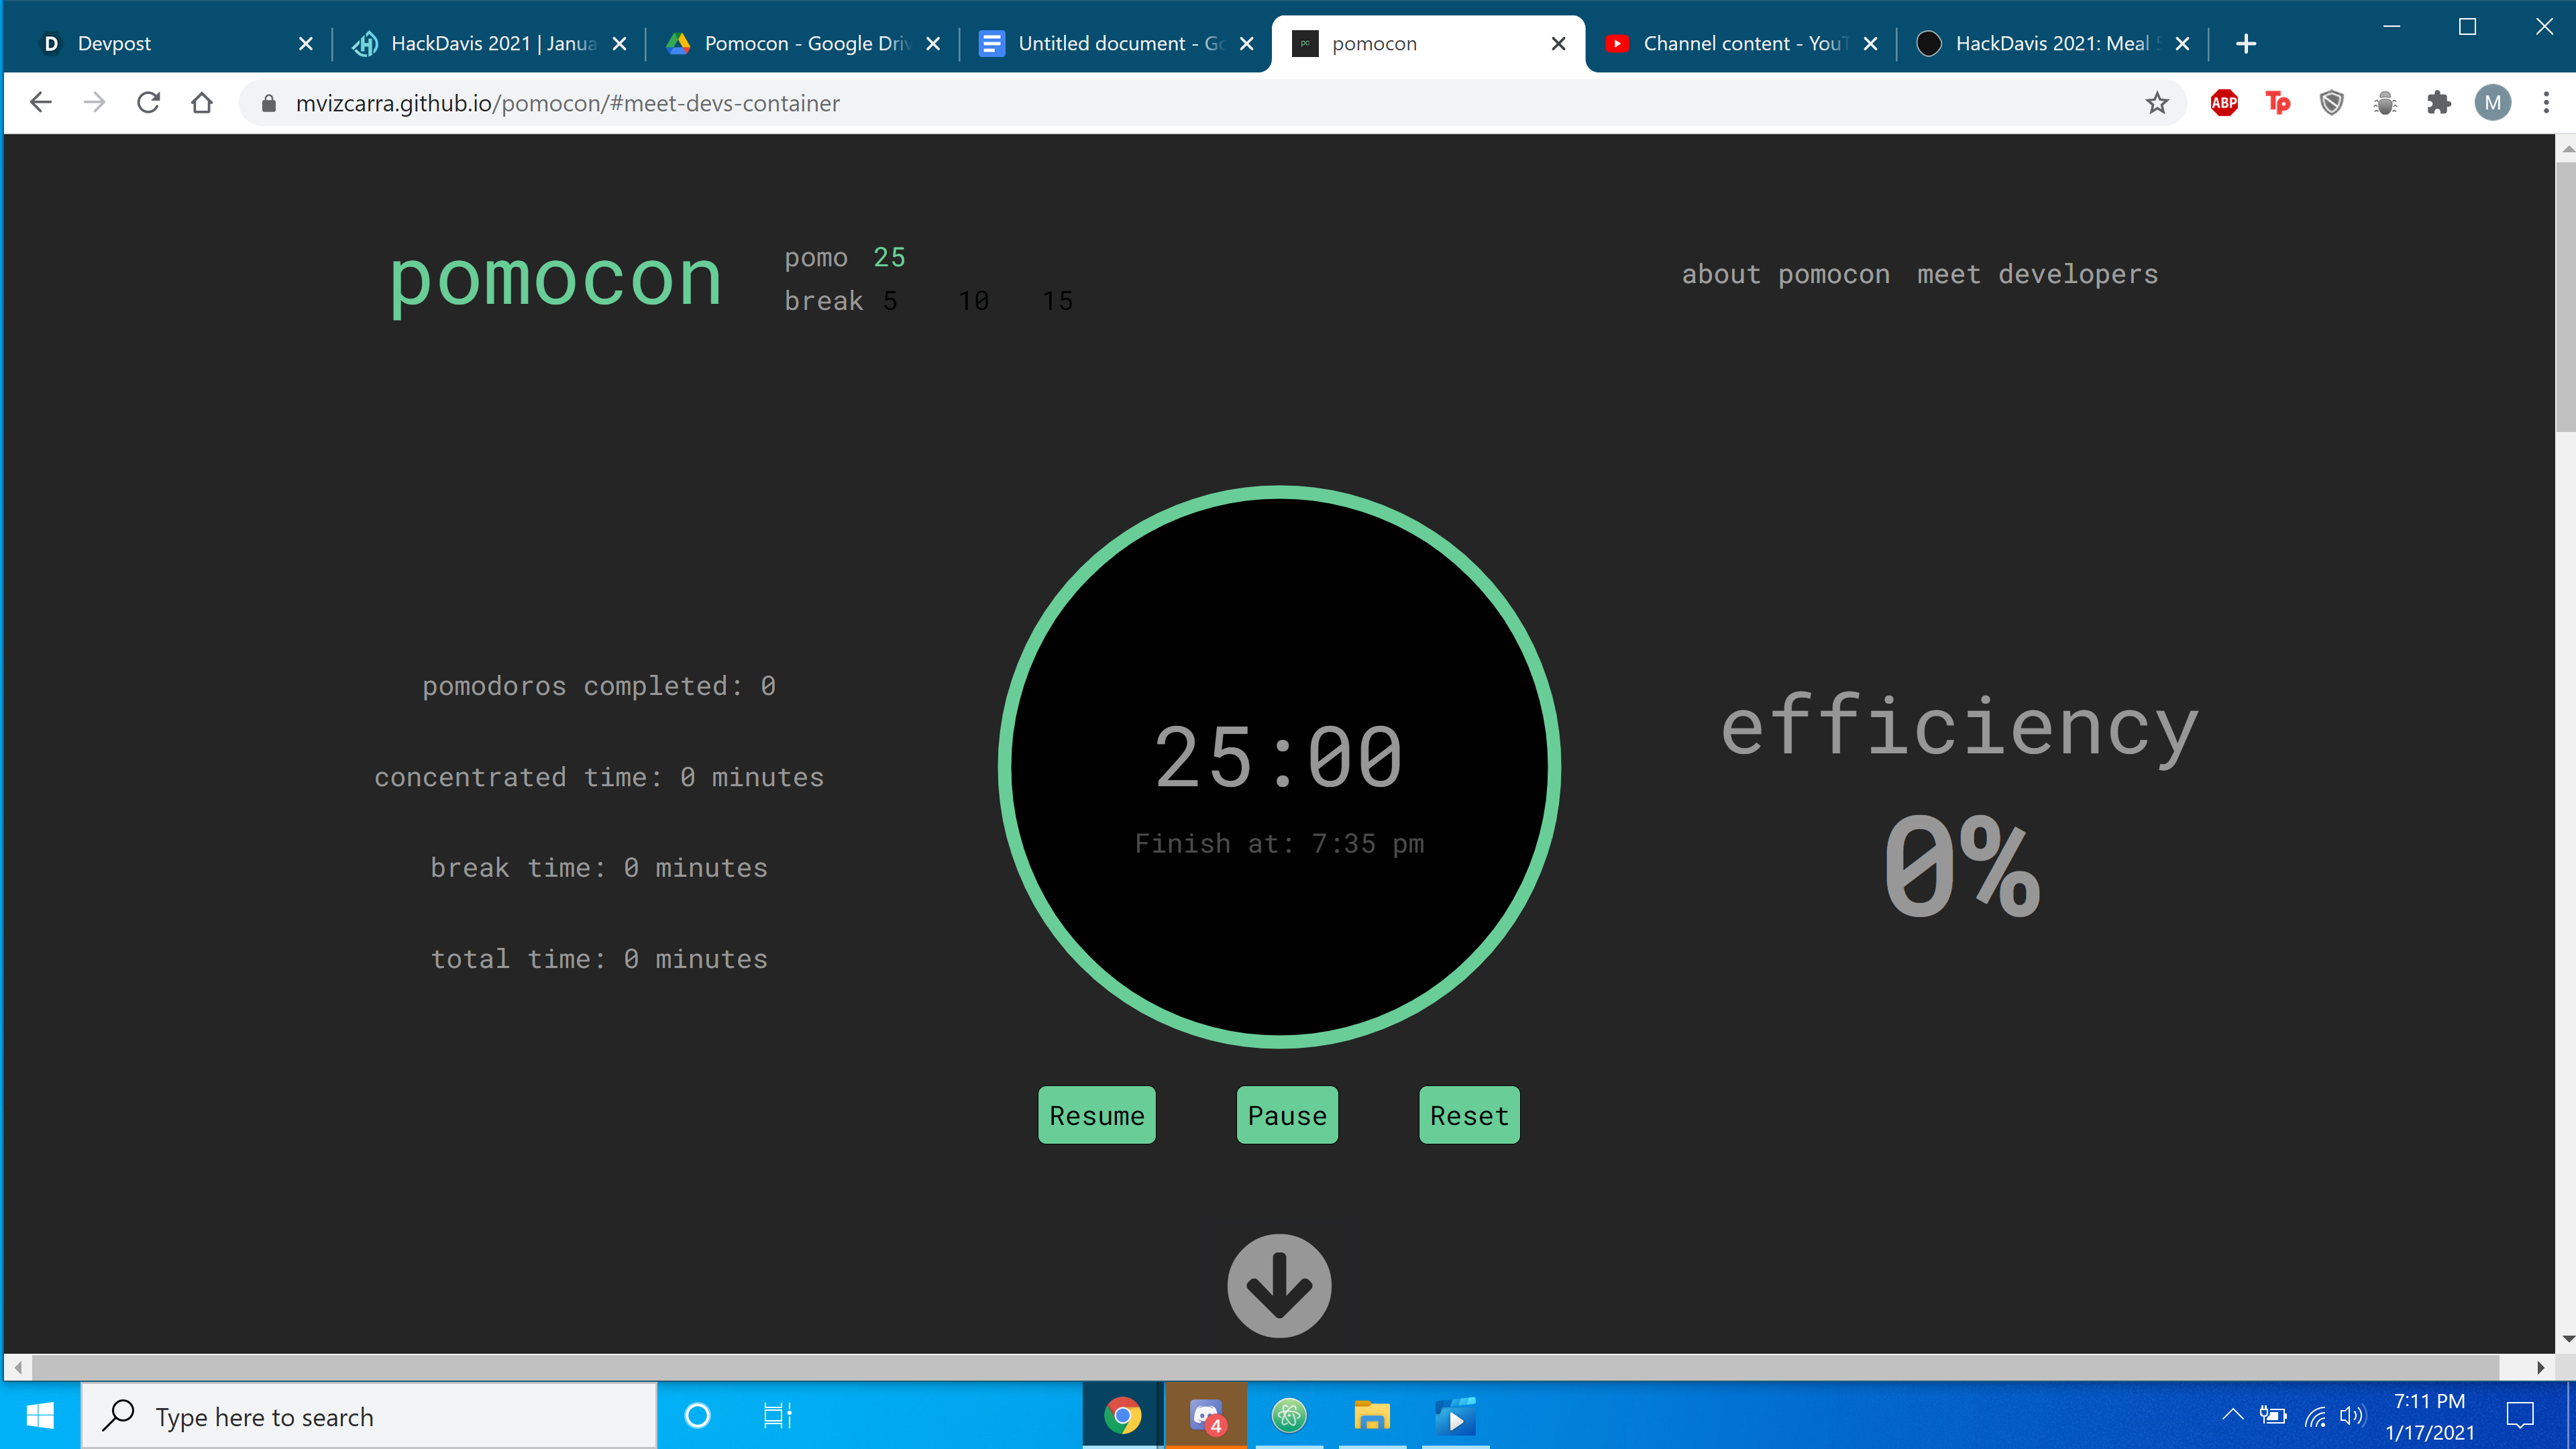Click the shield extension icon
The image size is (2576, 1449).
tap(2332, 103)
